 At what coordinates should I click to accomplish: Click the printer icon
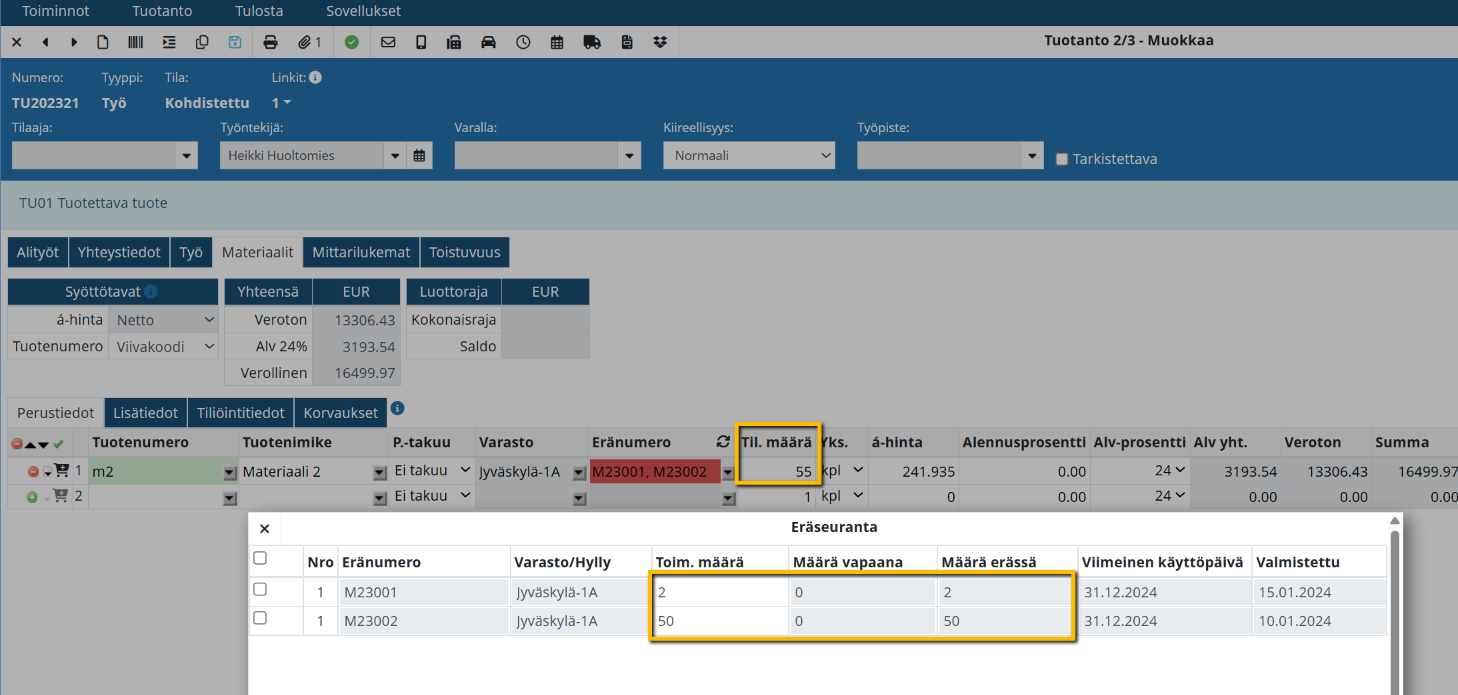[270, 42]
